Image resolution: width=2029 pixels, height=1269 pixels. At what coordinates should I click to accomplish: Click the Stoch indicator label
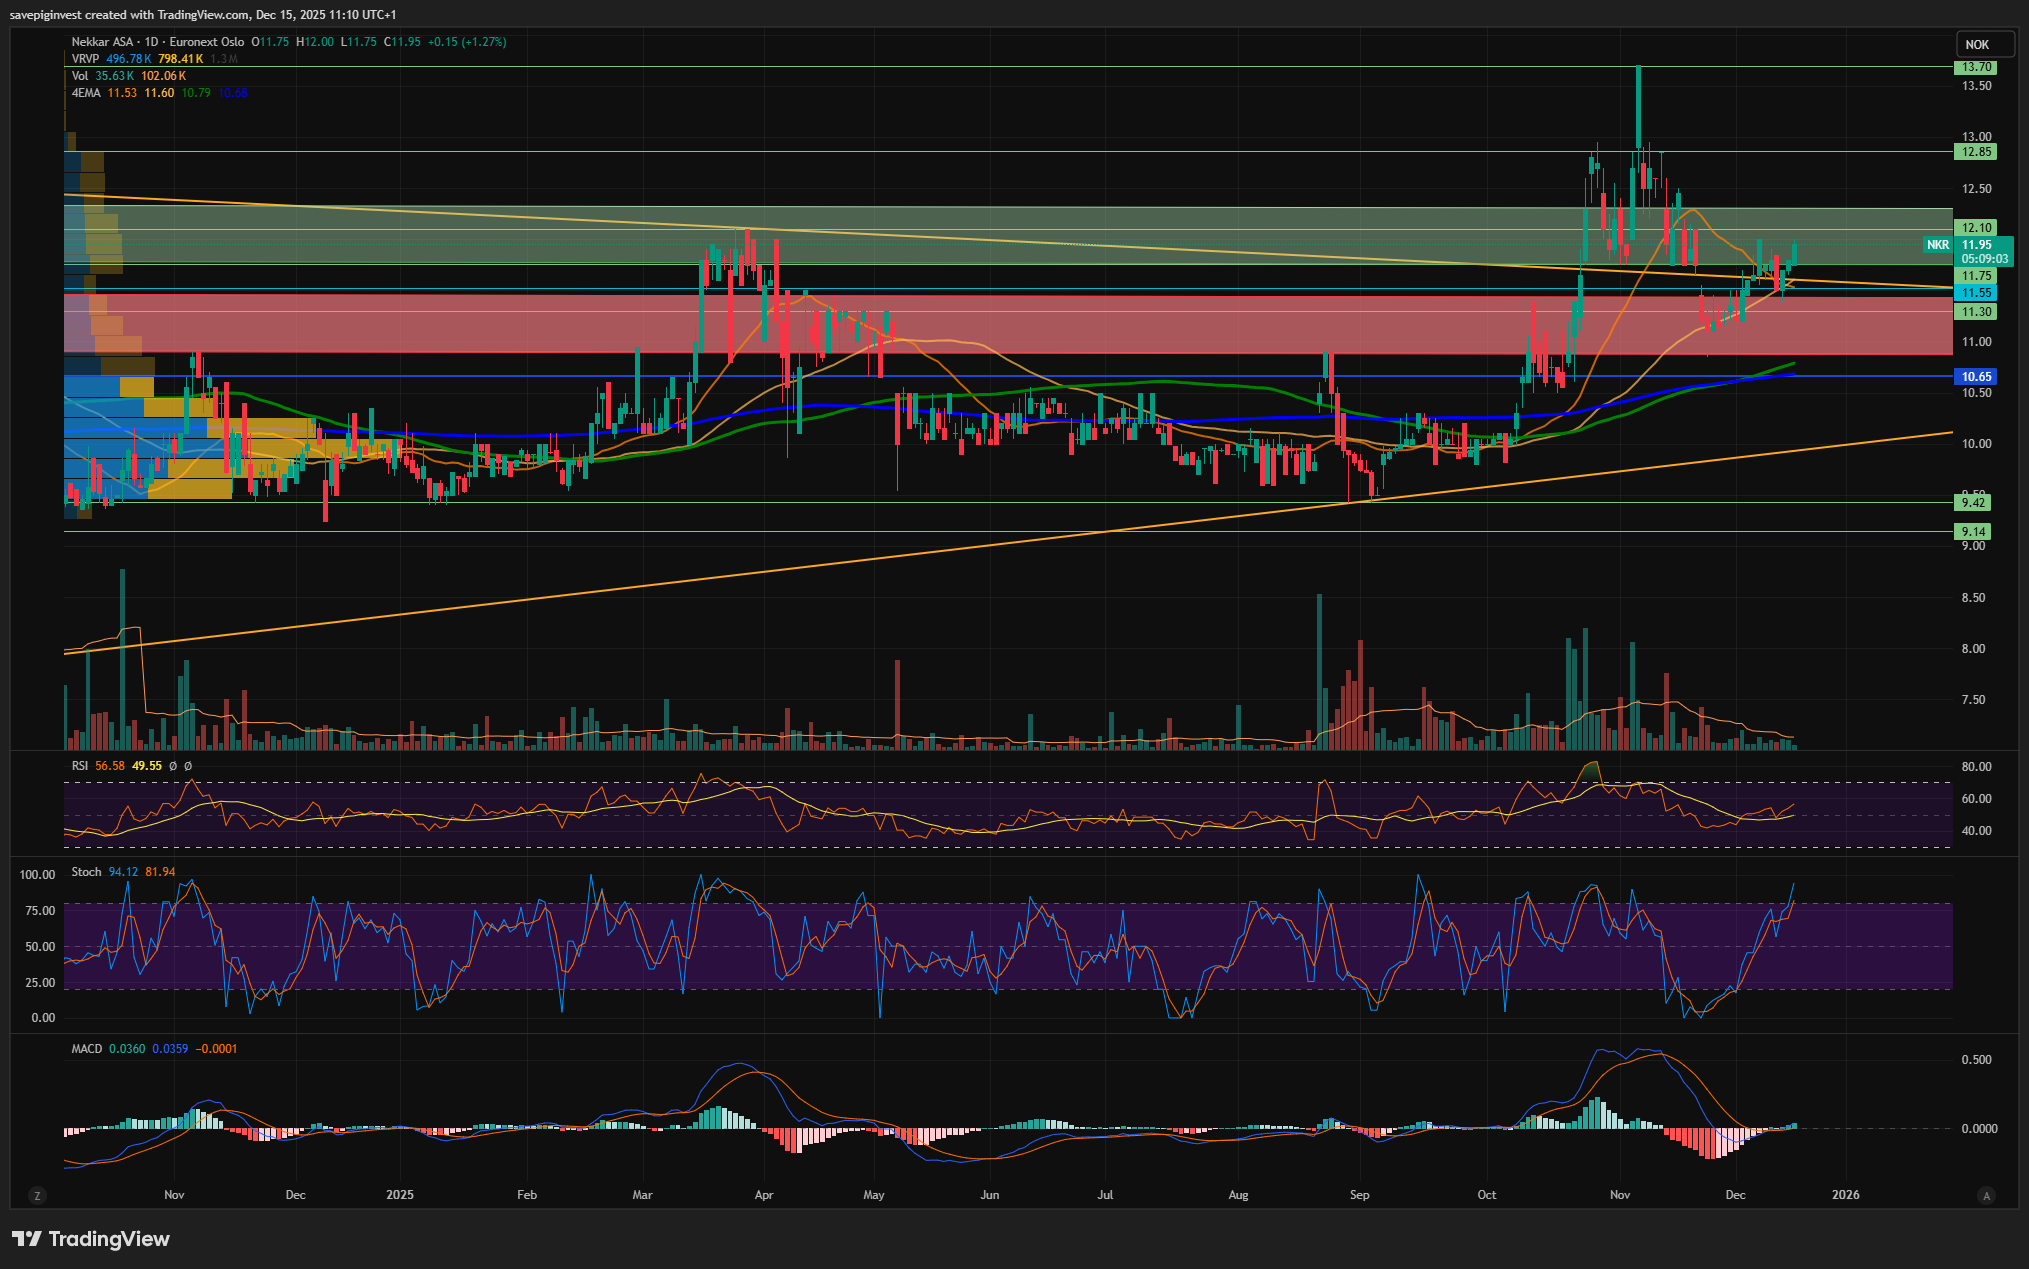86,872
